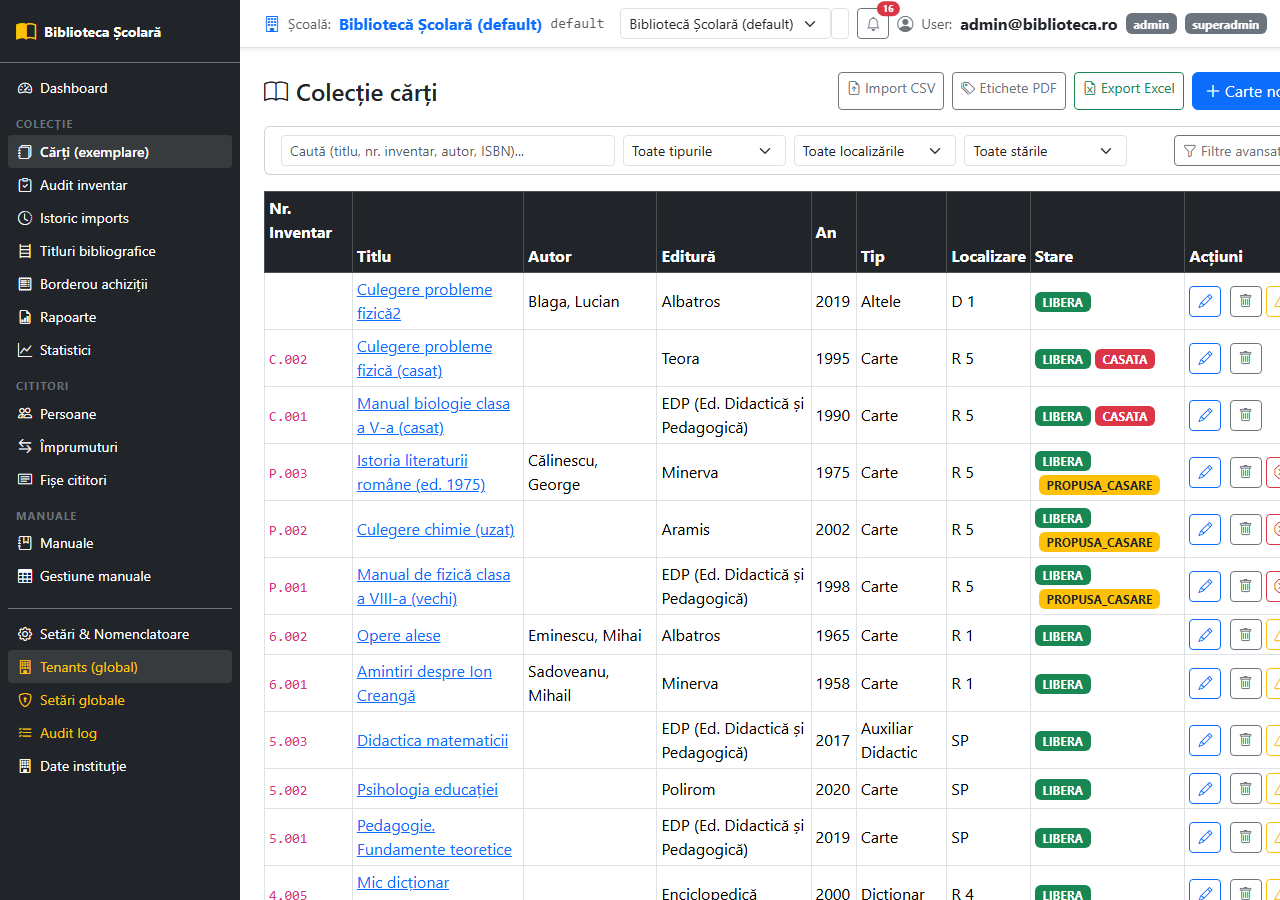Open Audit log page
The height and width of the screenshot is (900, 1280).
tap(120, 733)
